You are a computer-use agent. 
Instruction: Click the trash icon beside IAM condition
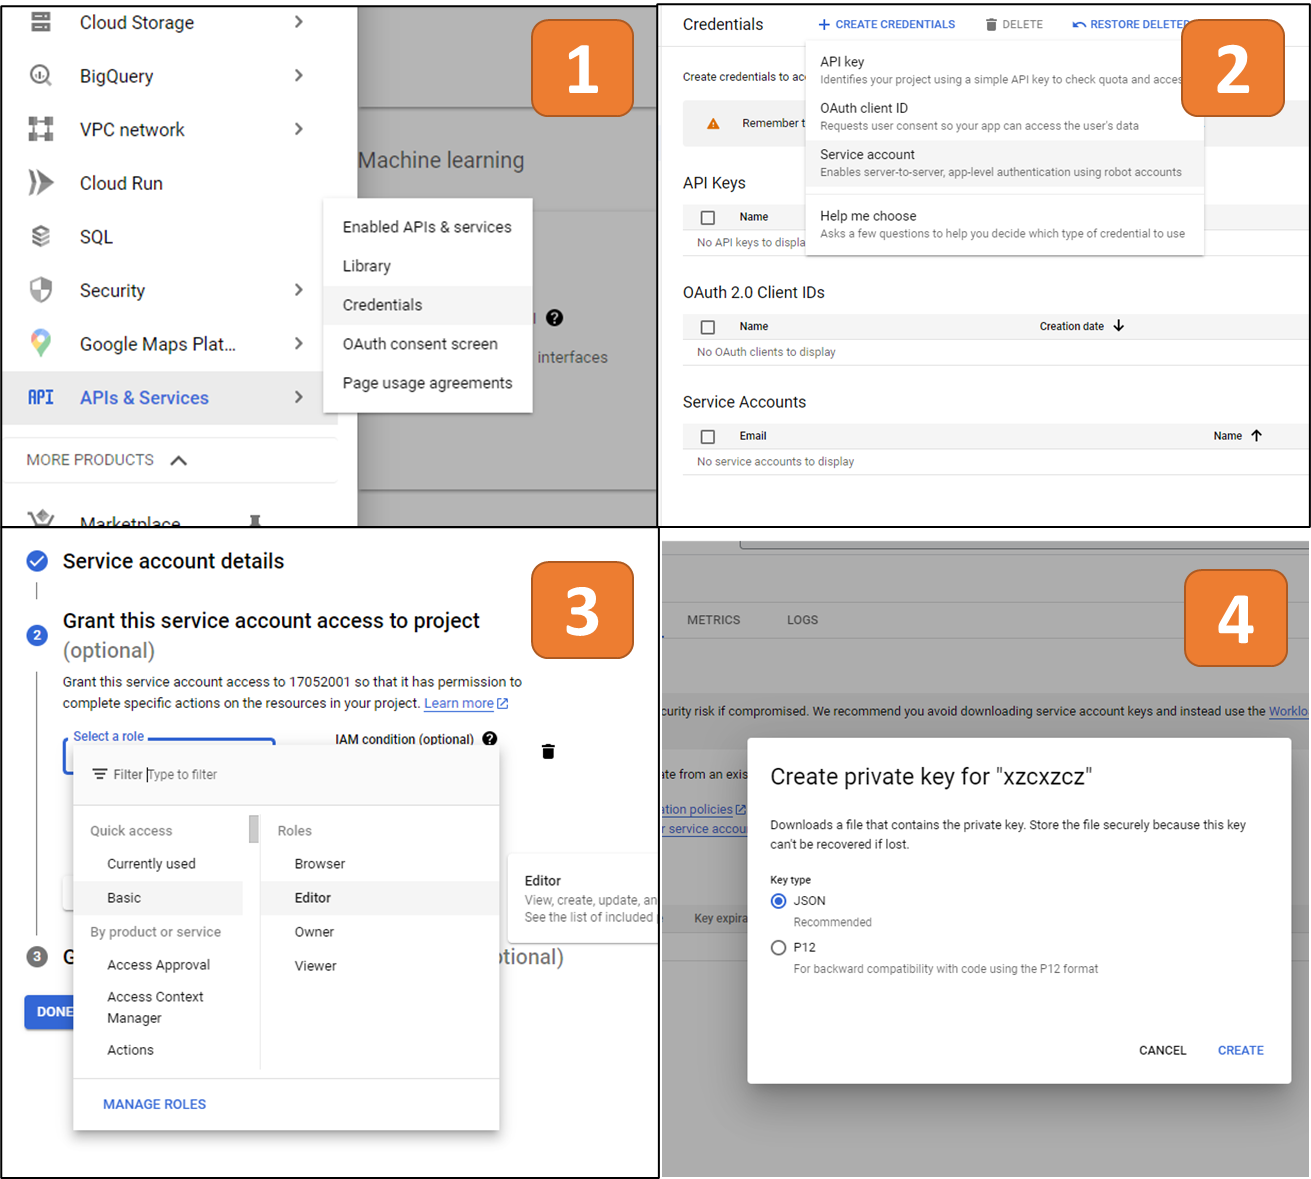point(548,751)
